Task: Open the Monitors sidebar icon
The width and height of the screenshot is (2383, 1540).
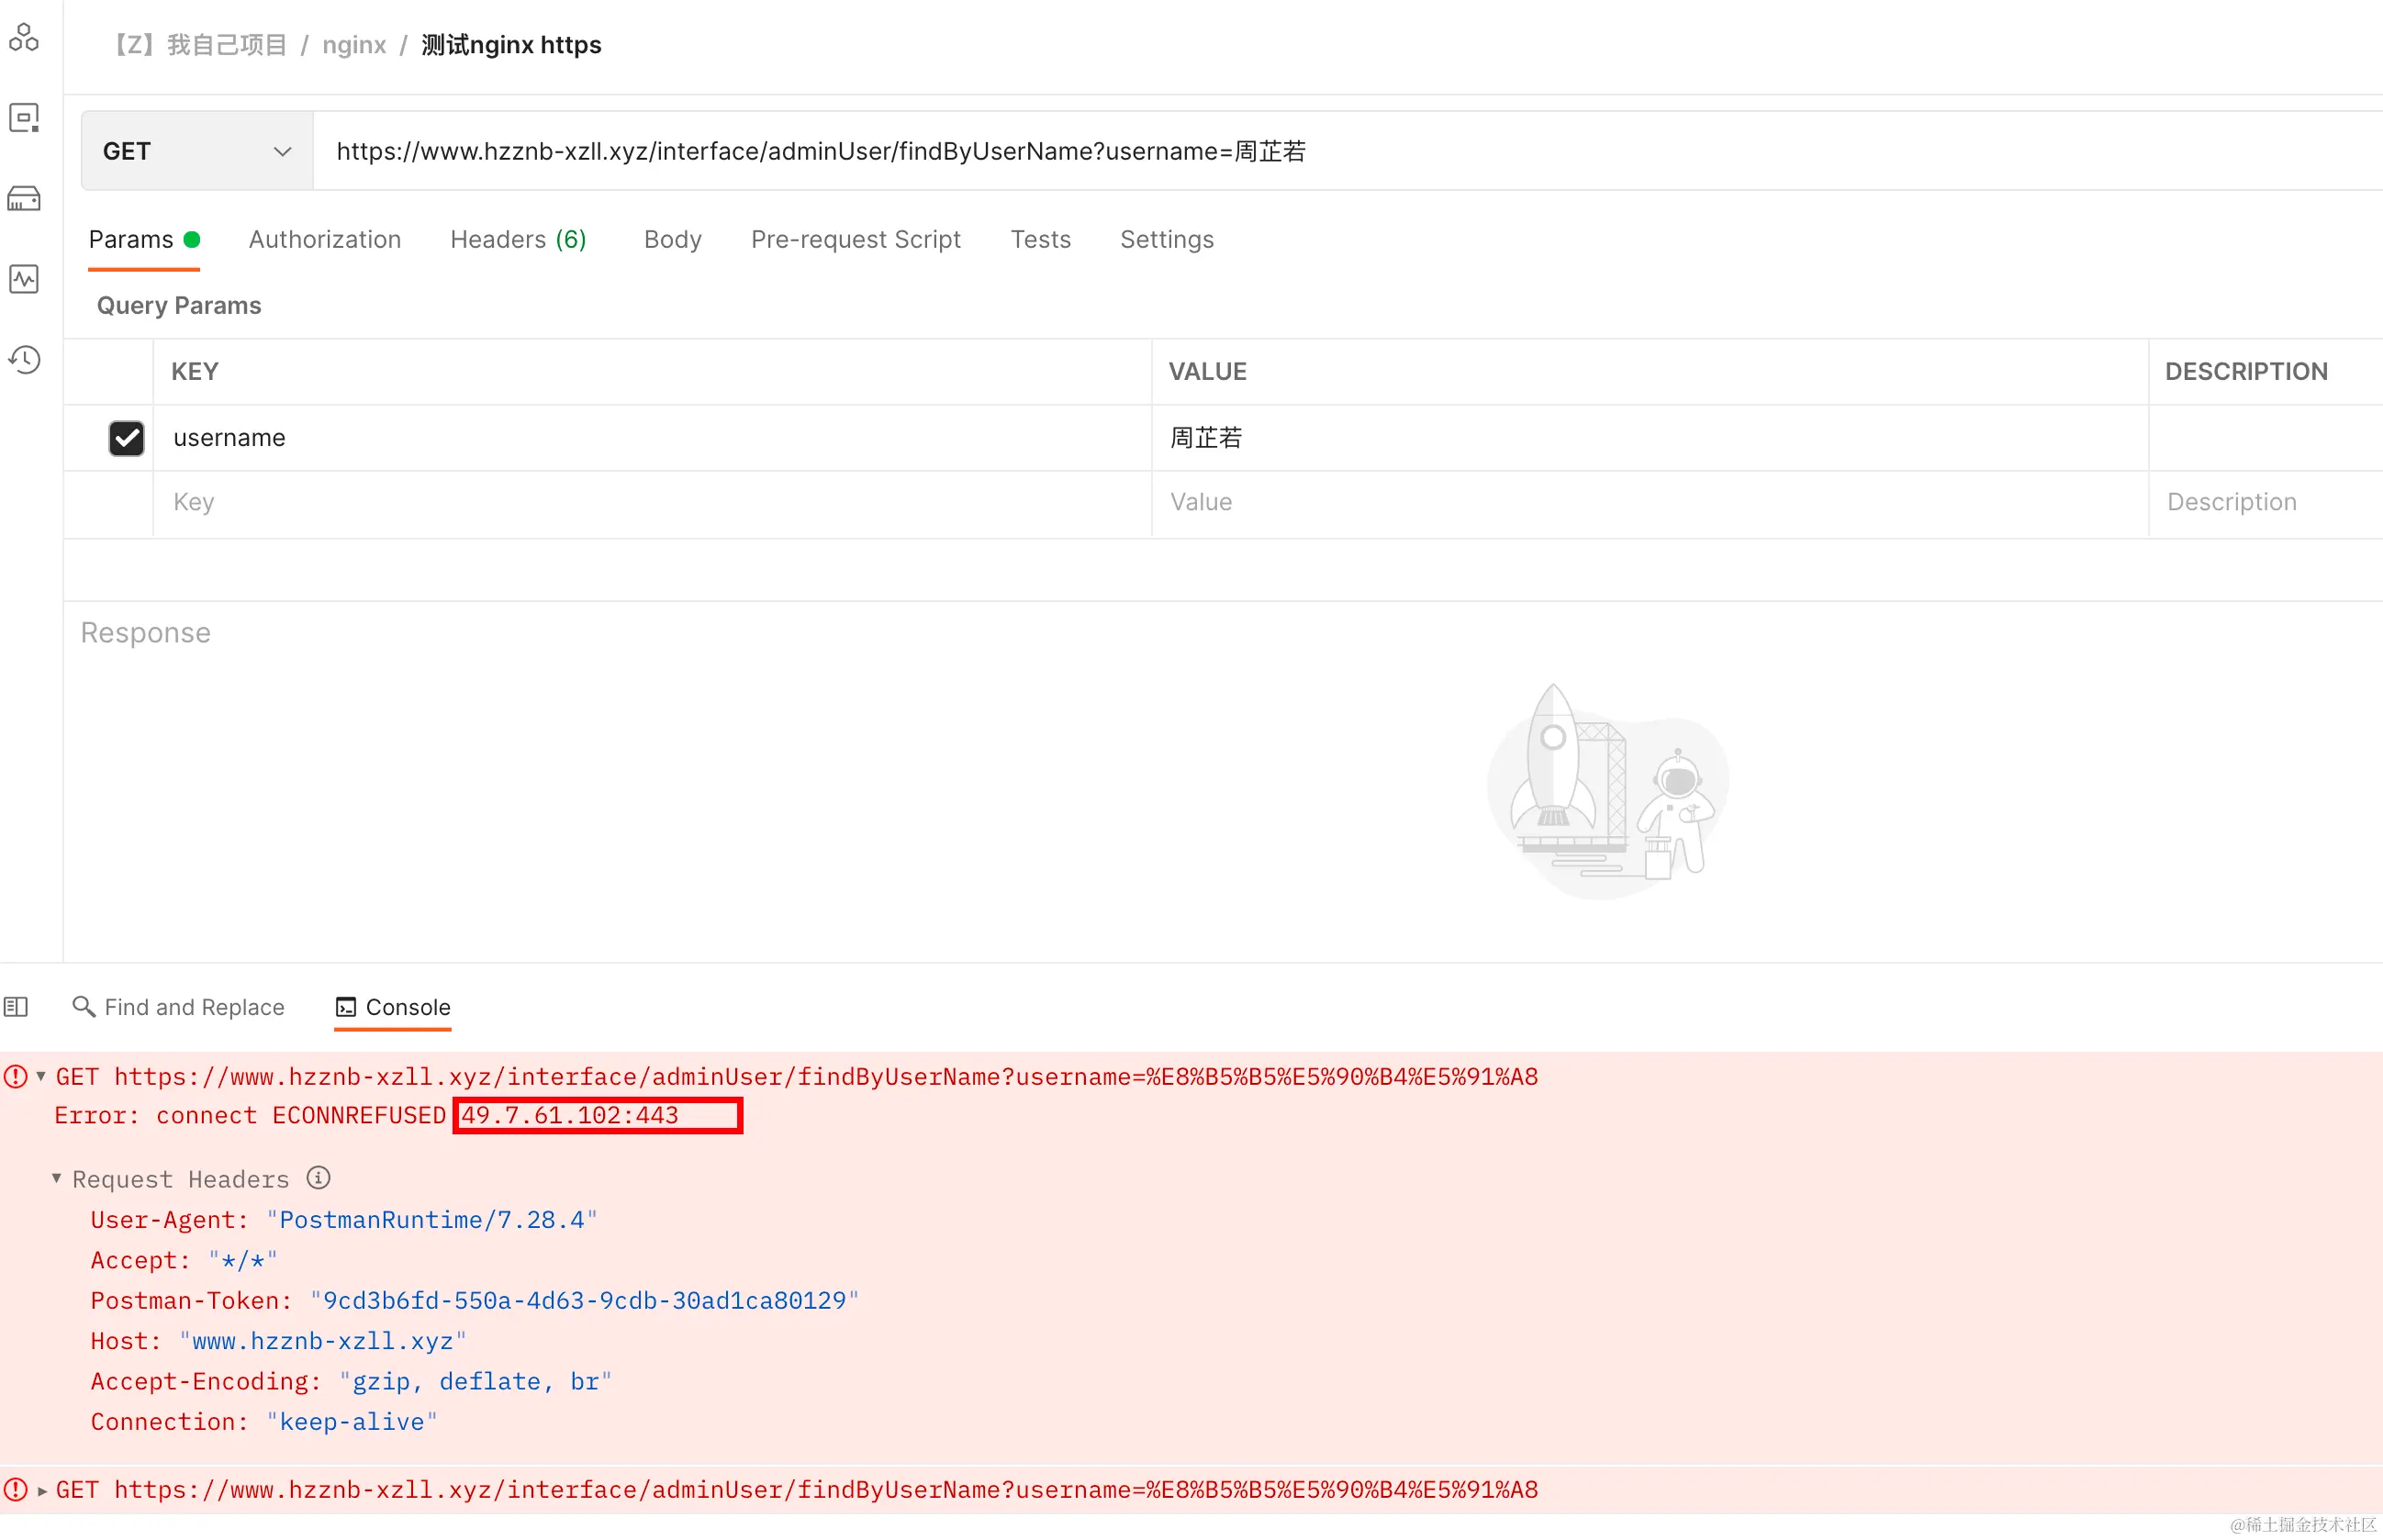Action: pyautogui.click(x=24, y=279)
